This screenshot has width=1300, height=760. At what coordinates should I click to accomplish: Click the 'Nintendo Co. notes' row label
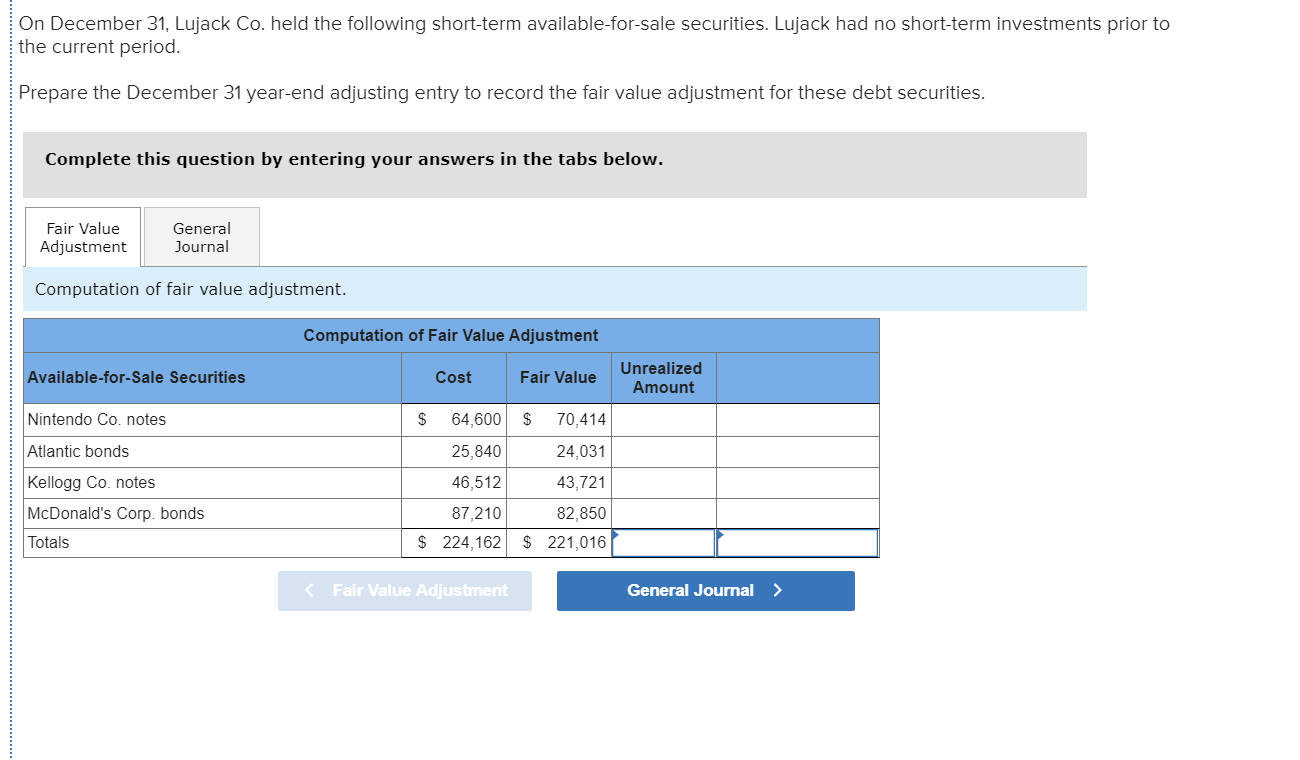click(97, 420)
